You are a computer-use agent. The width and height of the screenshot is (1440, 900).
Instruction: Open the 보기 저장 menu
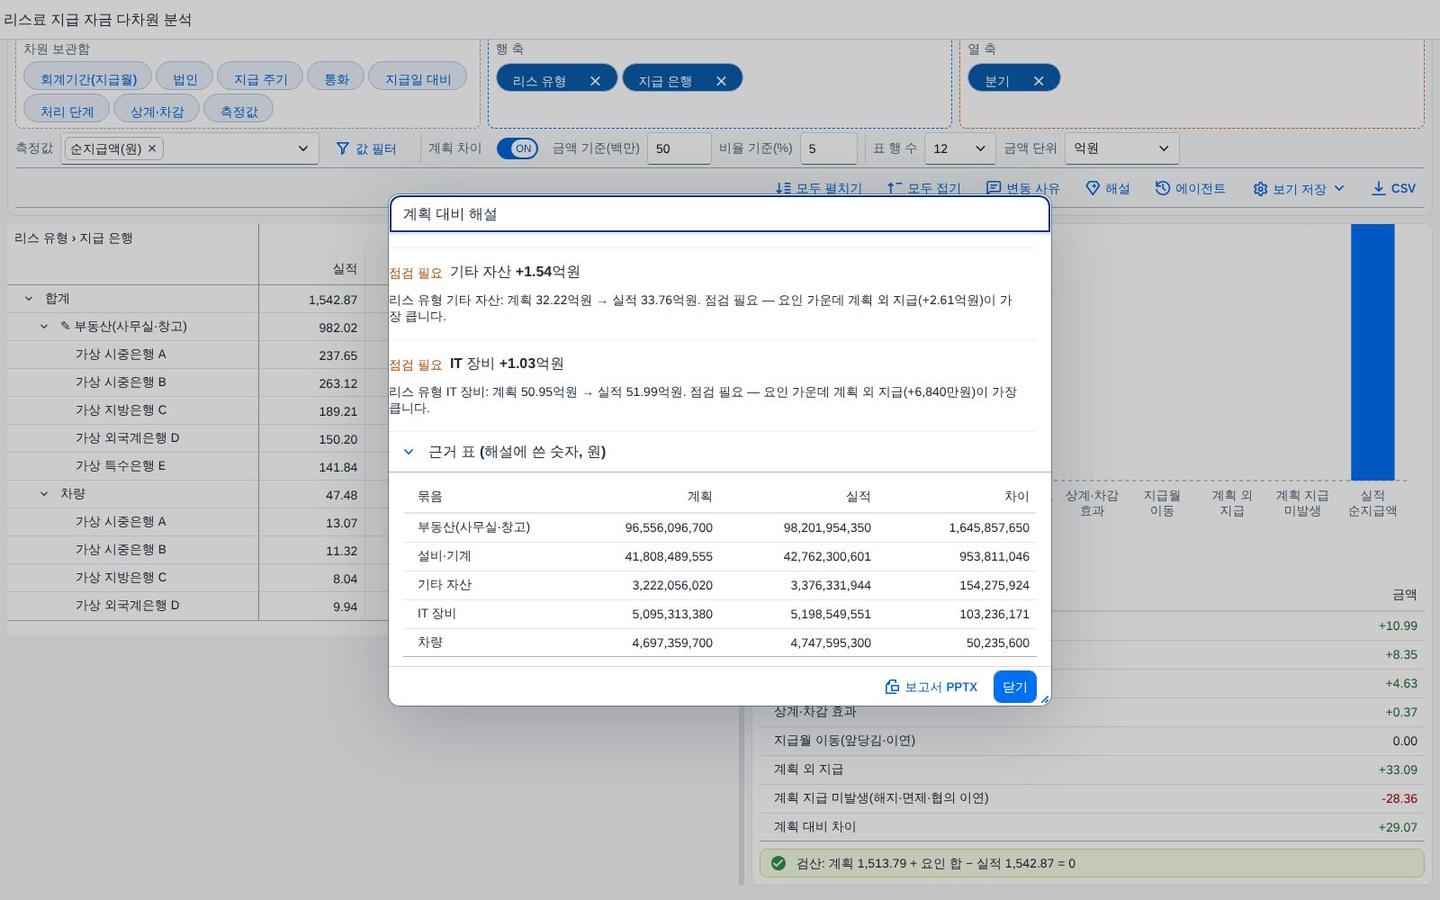(x=1299, y=188)
